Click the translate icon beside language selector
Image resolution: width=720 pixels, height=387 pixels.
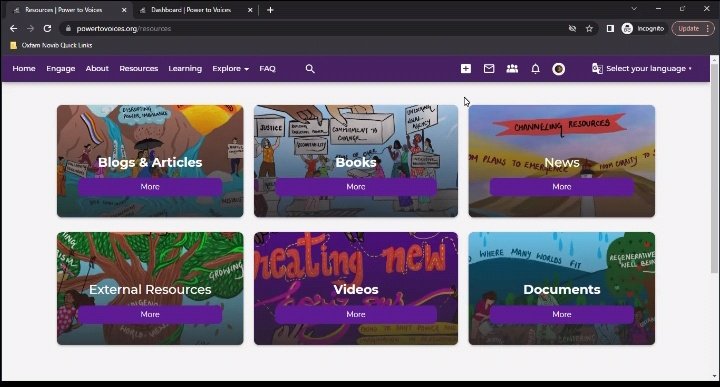[x=597, y=69]
